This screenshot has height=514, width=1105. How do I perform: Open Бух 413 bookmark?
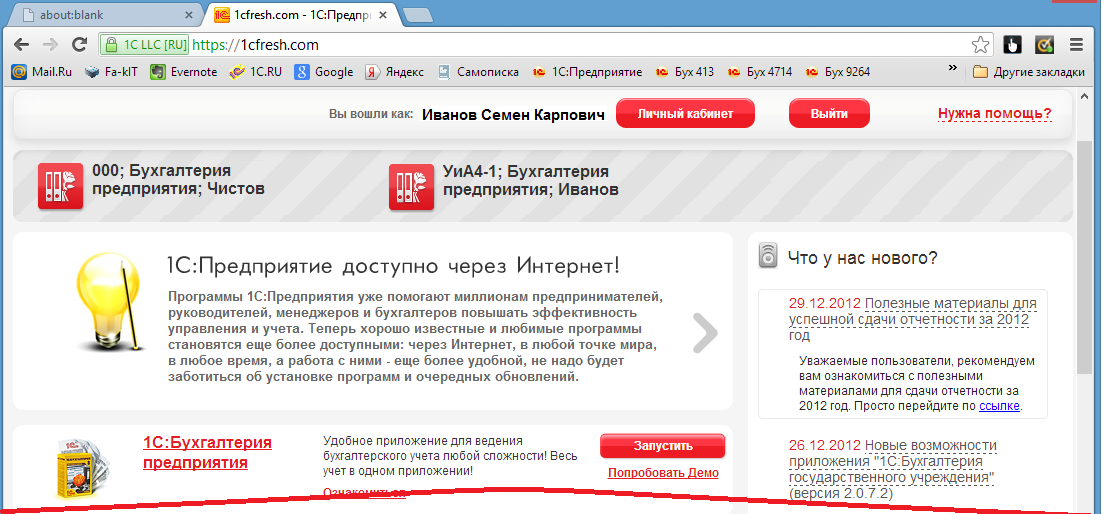pyautogui.click(x=684, y=72)
